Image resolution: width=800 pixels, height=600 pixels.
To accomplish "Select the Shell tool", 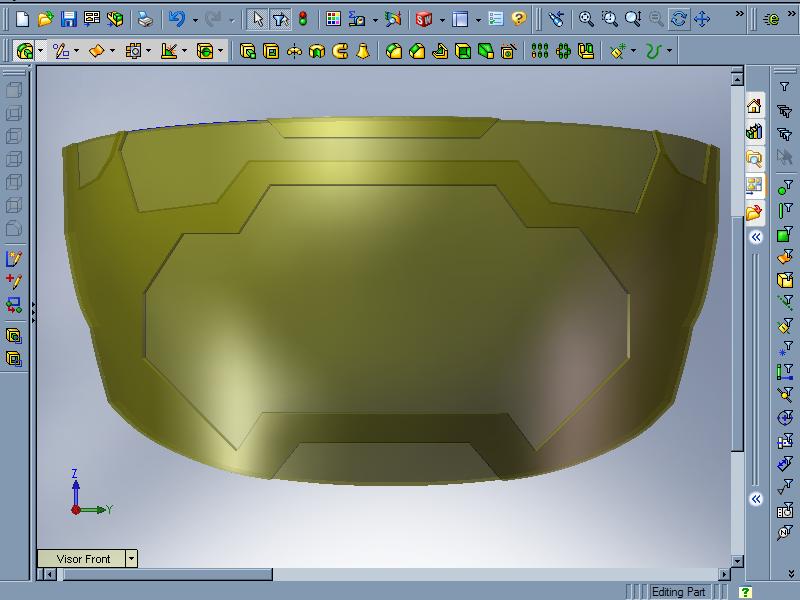I will 463,51.
